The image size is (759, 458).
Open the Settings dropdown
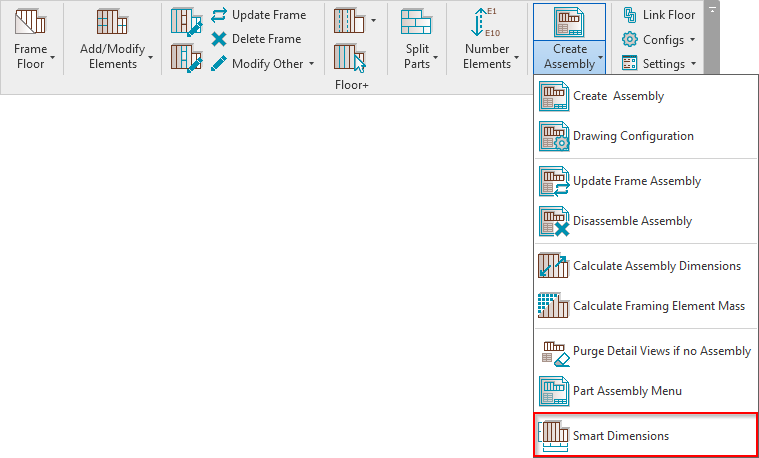coord(693,64)
